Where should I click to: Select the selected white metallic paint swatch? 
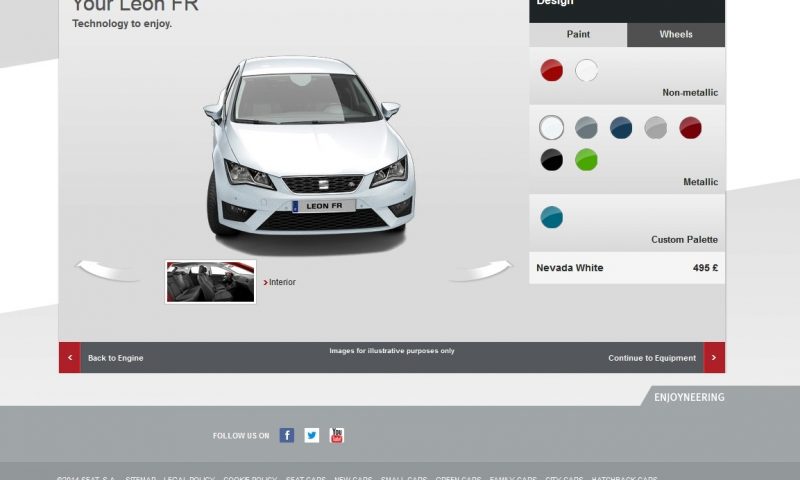click(x=552, y=128)
